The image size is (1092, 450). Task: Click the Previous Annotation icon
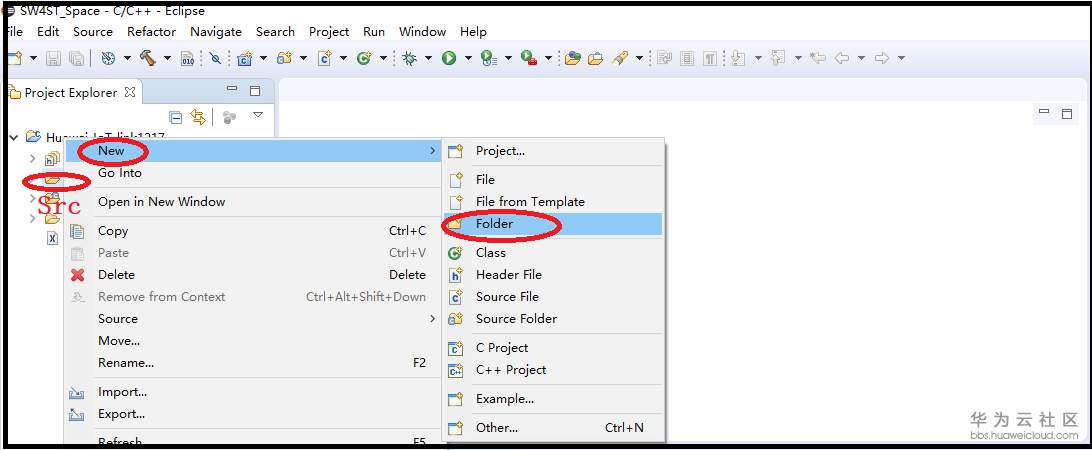tap(779, 59)
